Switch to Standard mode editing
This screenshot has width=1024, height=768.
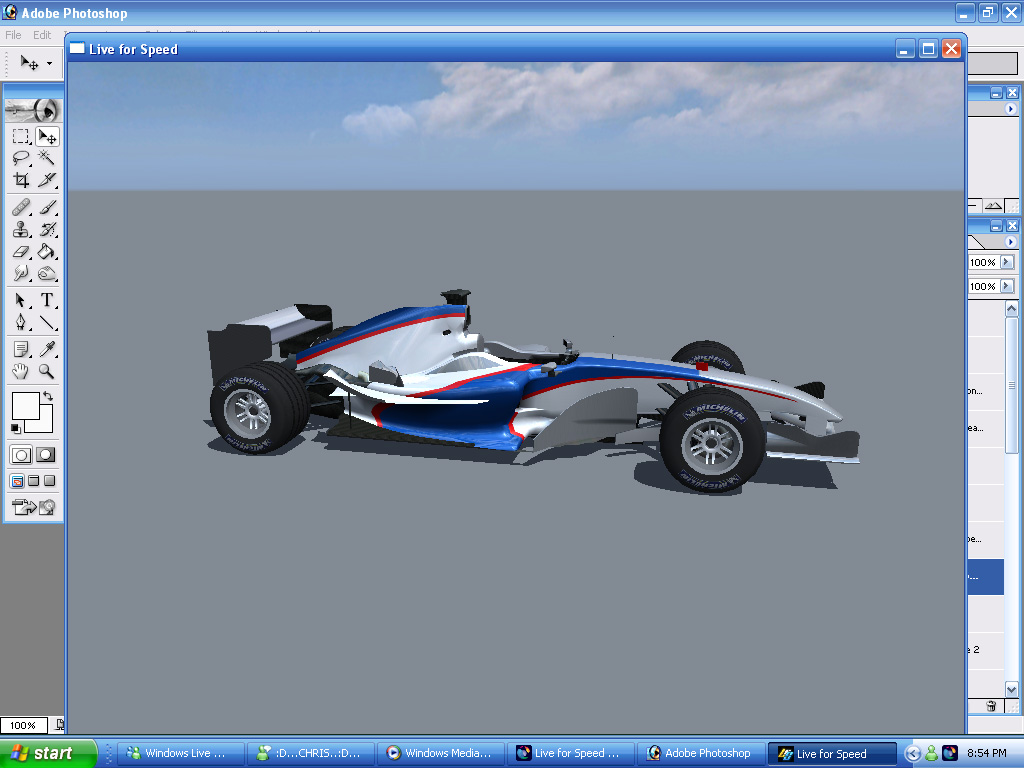[21, 455]
